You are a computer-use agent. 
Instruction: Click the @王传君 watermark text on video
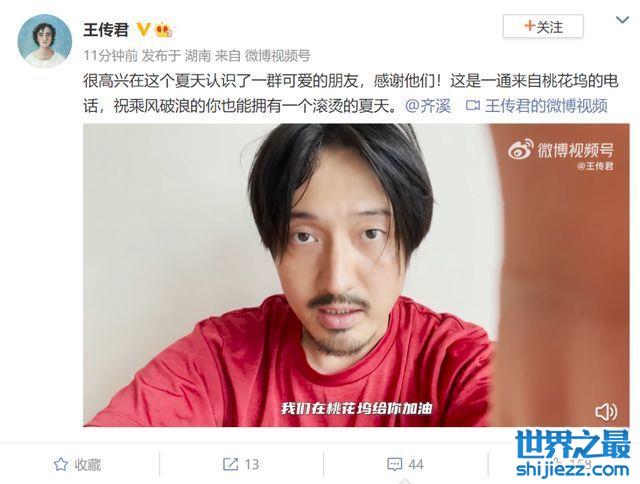point(595,166)
